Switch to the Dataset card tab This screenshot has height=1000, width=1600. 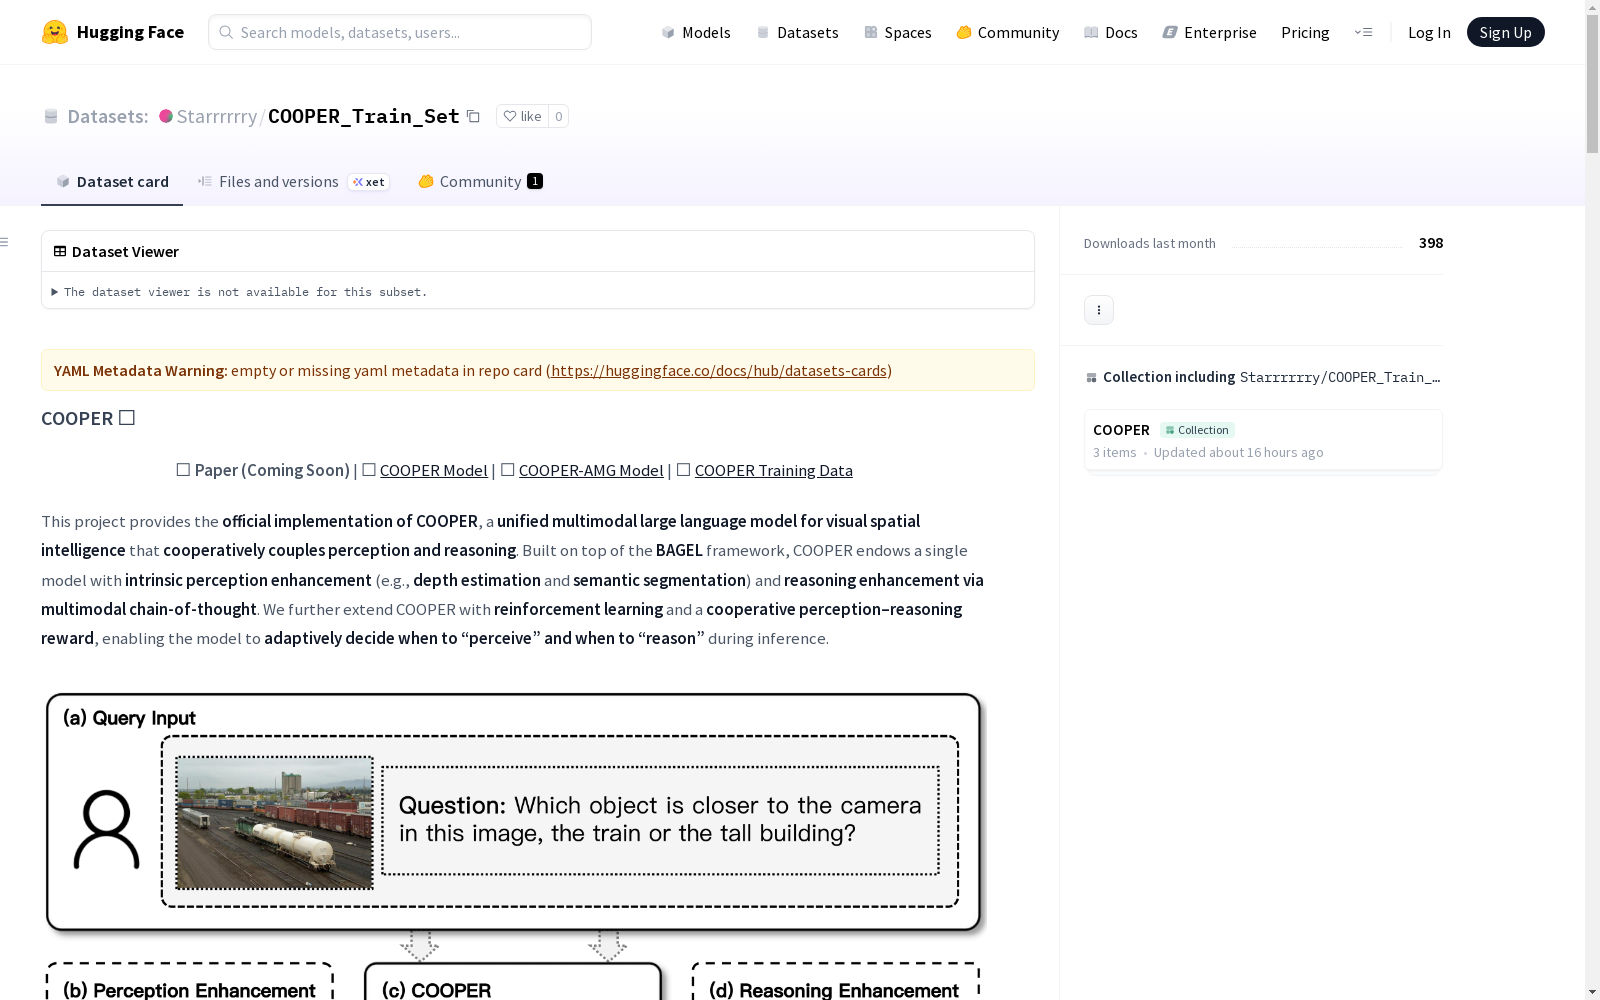point(112,181)
